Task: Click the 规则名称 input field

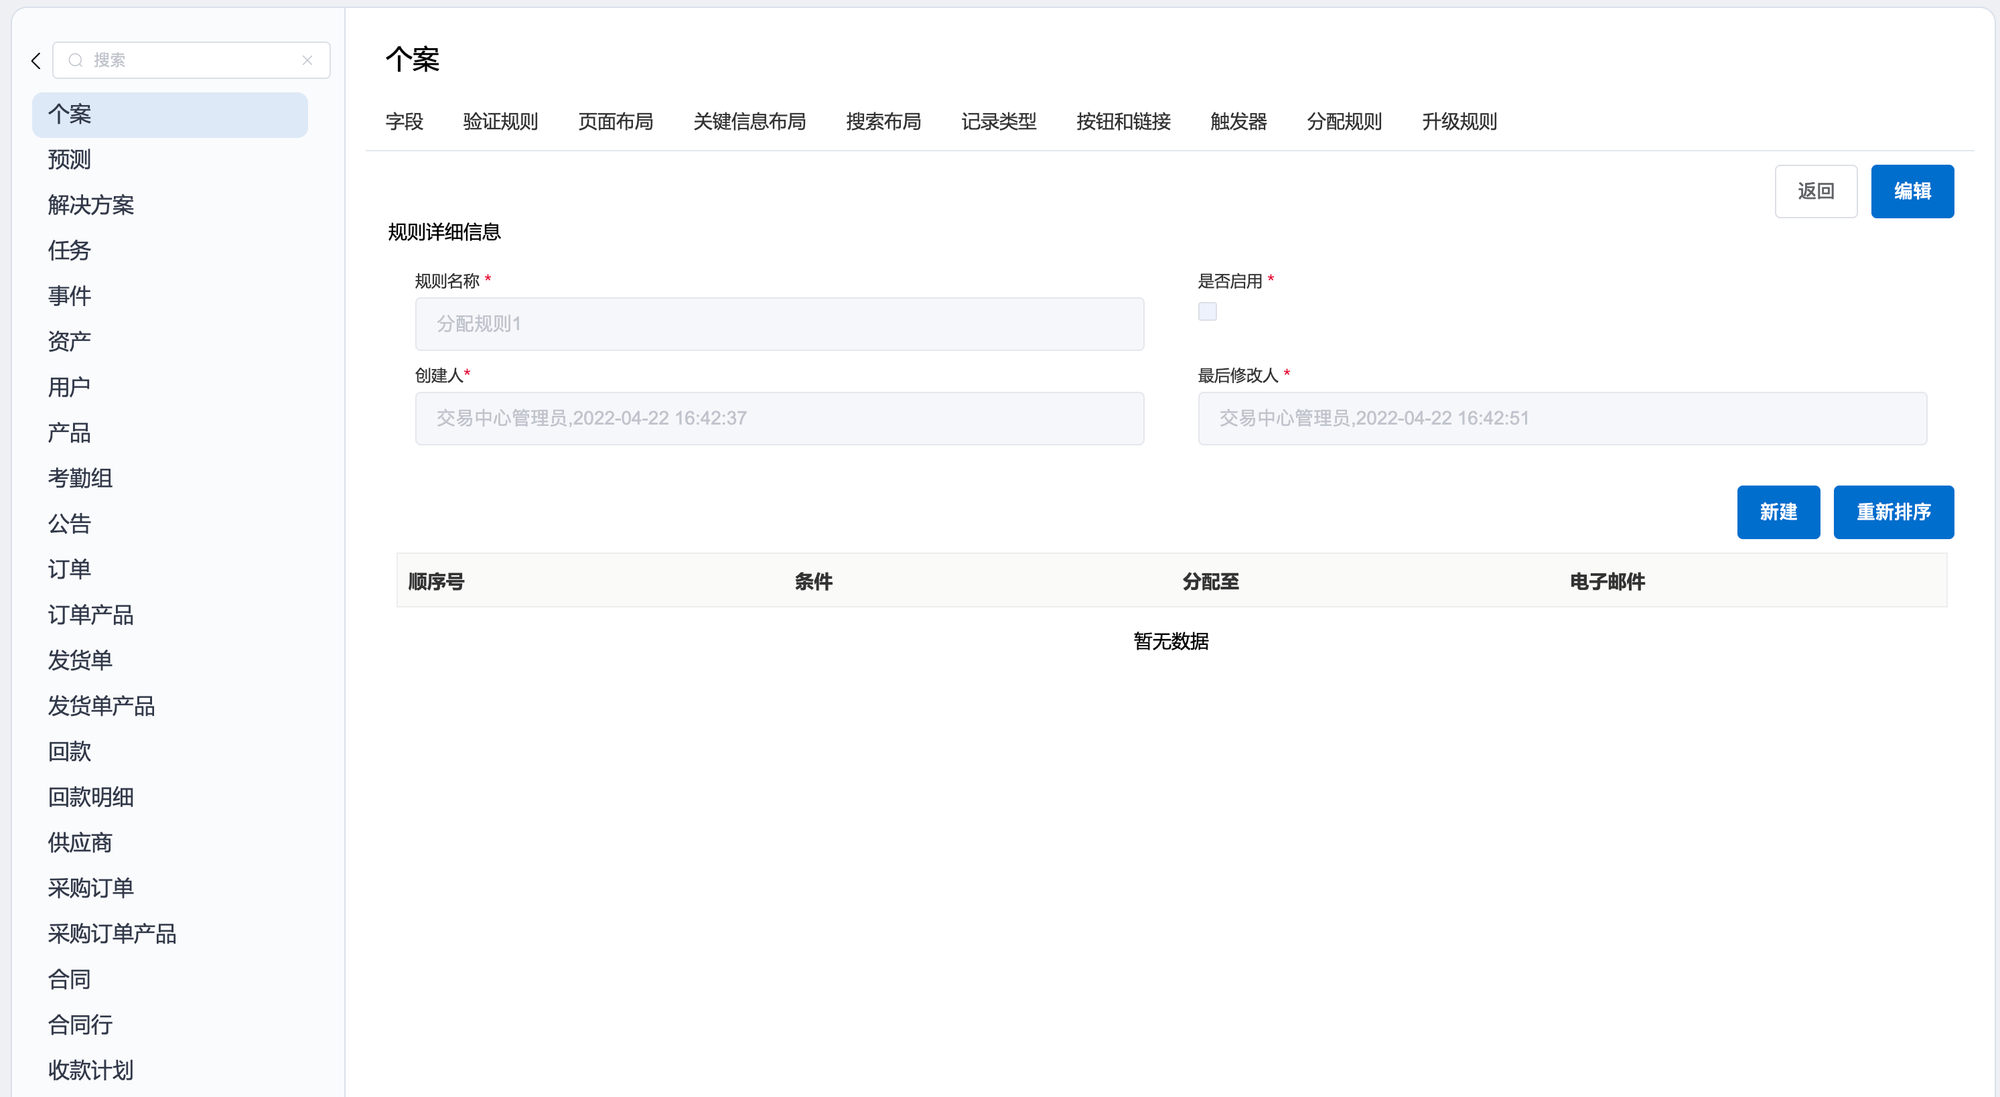Action: [x=779, y=324]
